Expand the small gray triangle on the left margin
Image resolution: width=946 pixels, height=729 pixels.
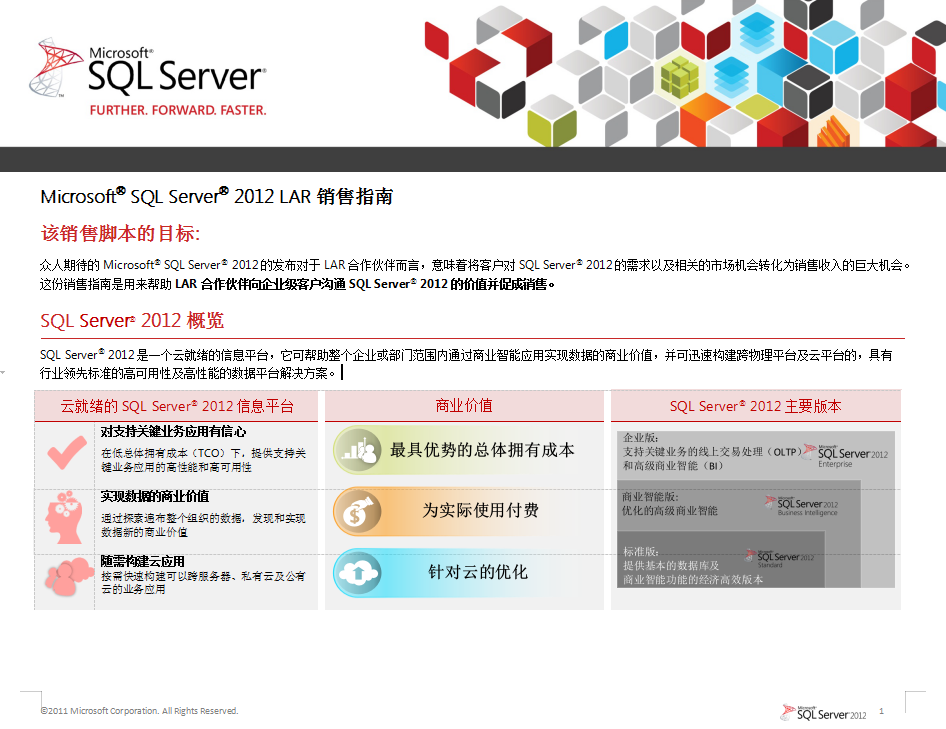point(4,371)
